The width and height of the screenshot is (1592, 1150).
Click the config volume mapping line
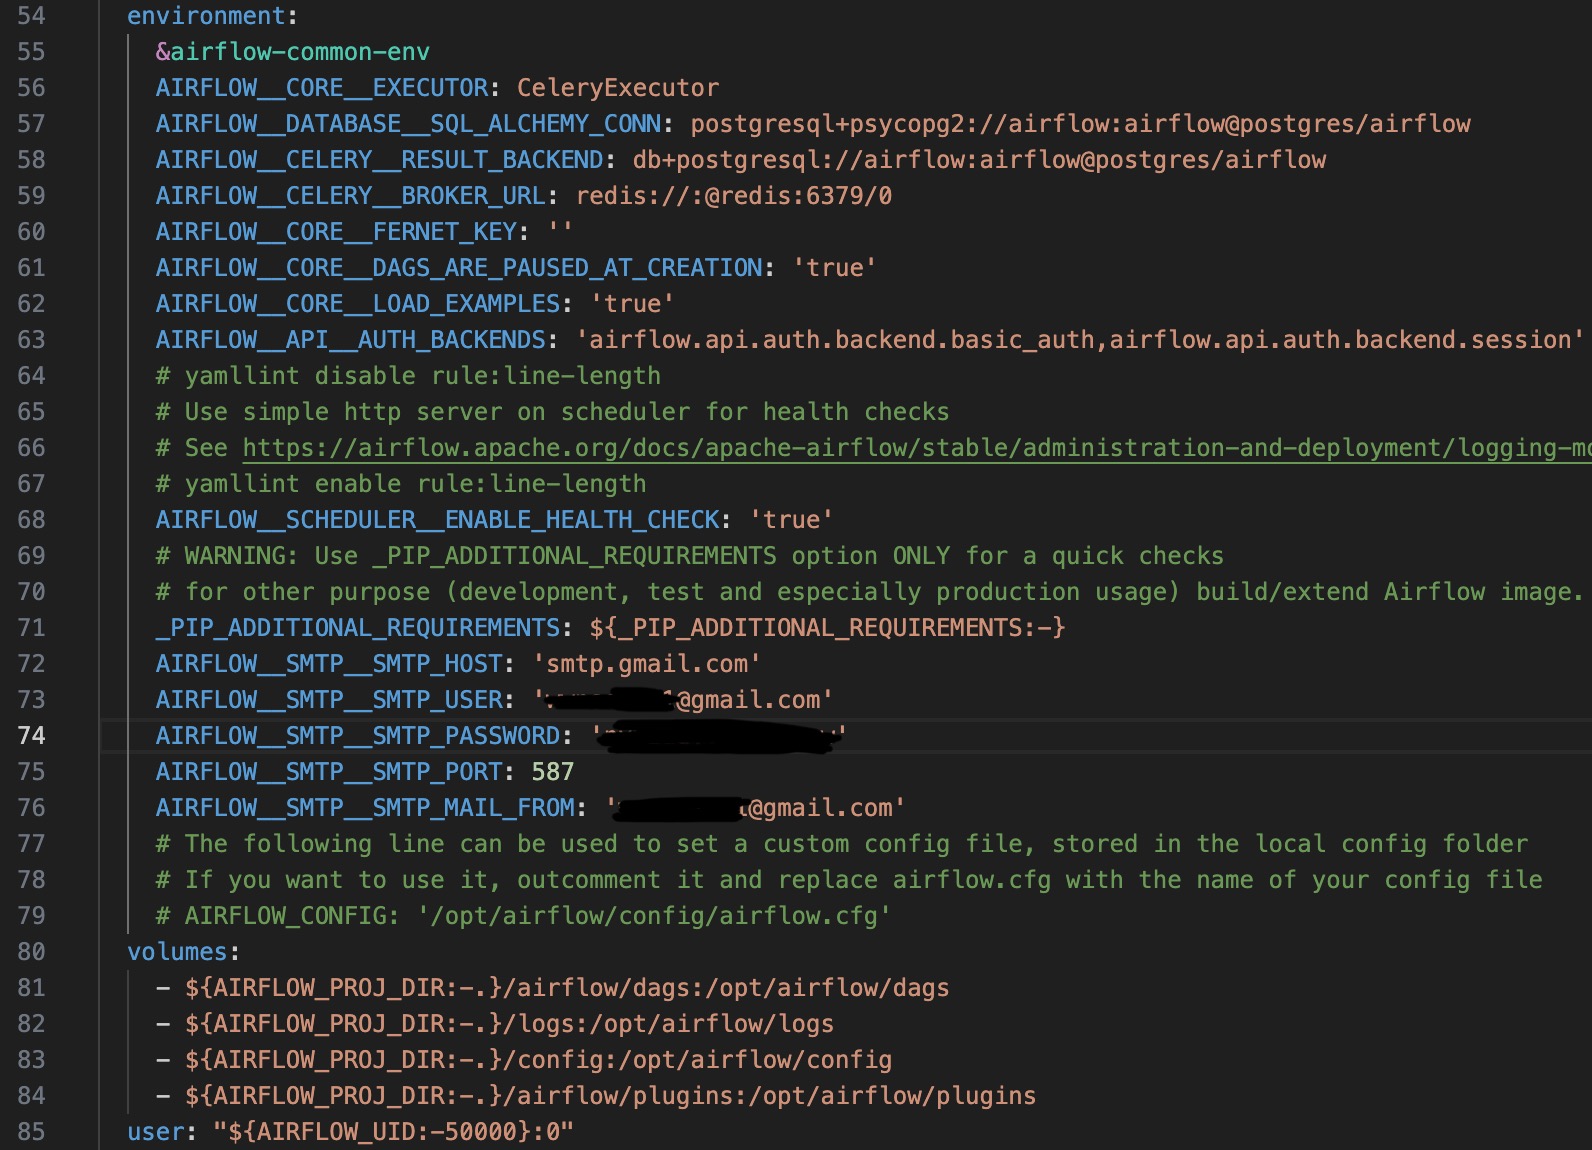[x=524, y=1060]
